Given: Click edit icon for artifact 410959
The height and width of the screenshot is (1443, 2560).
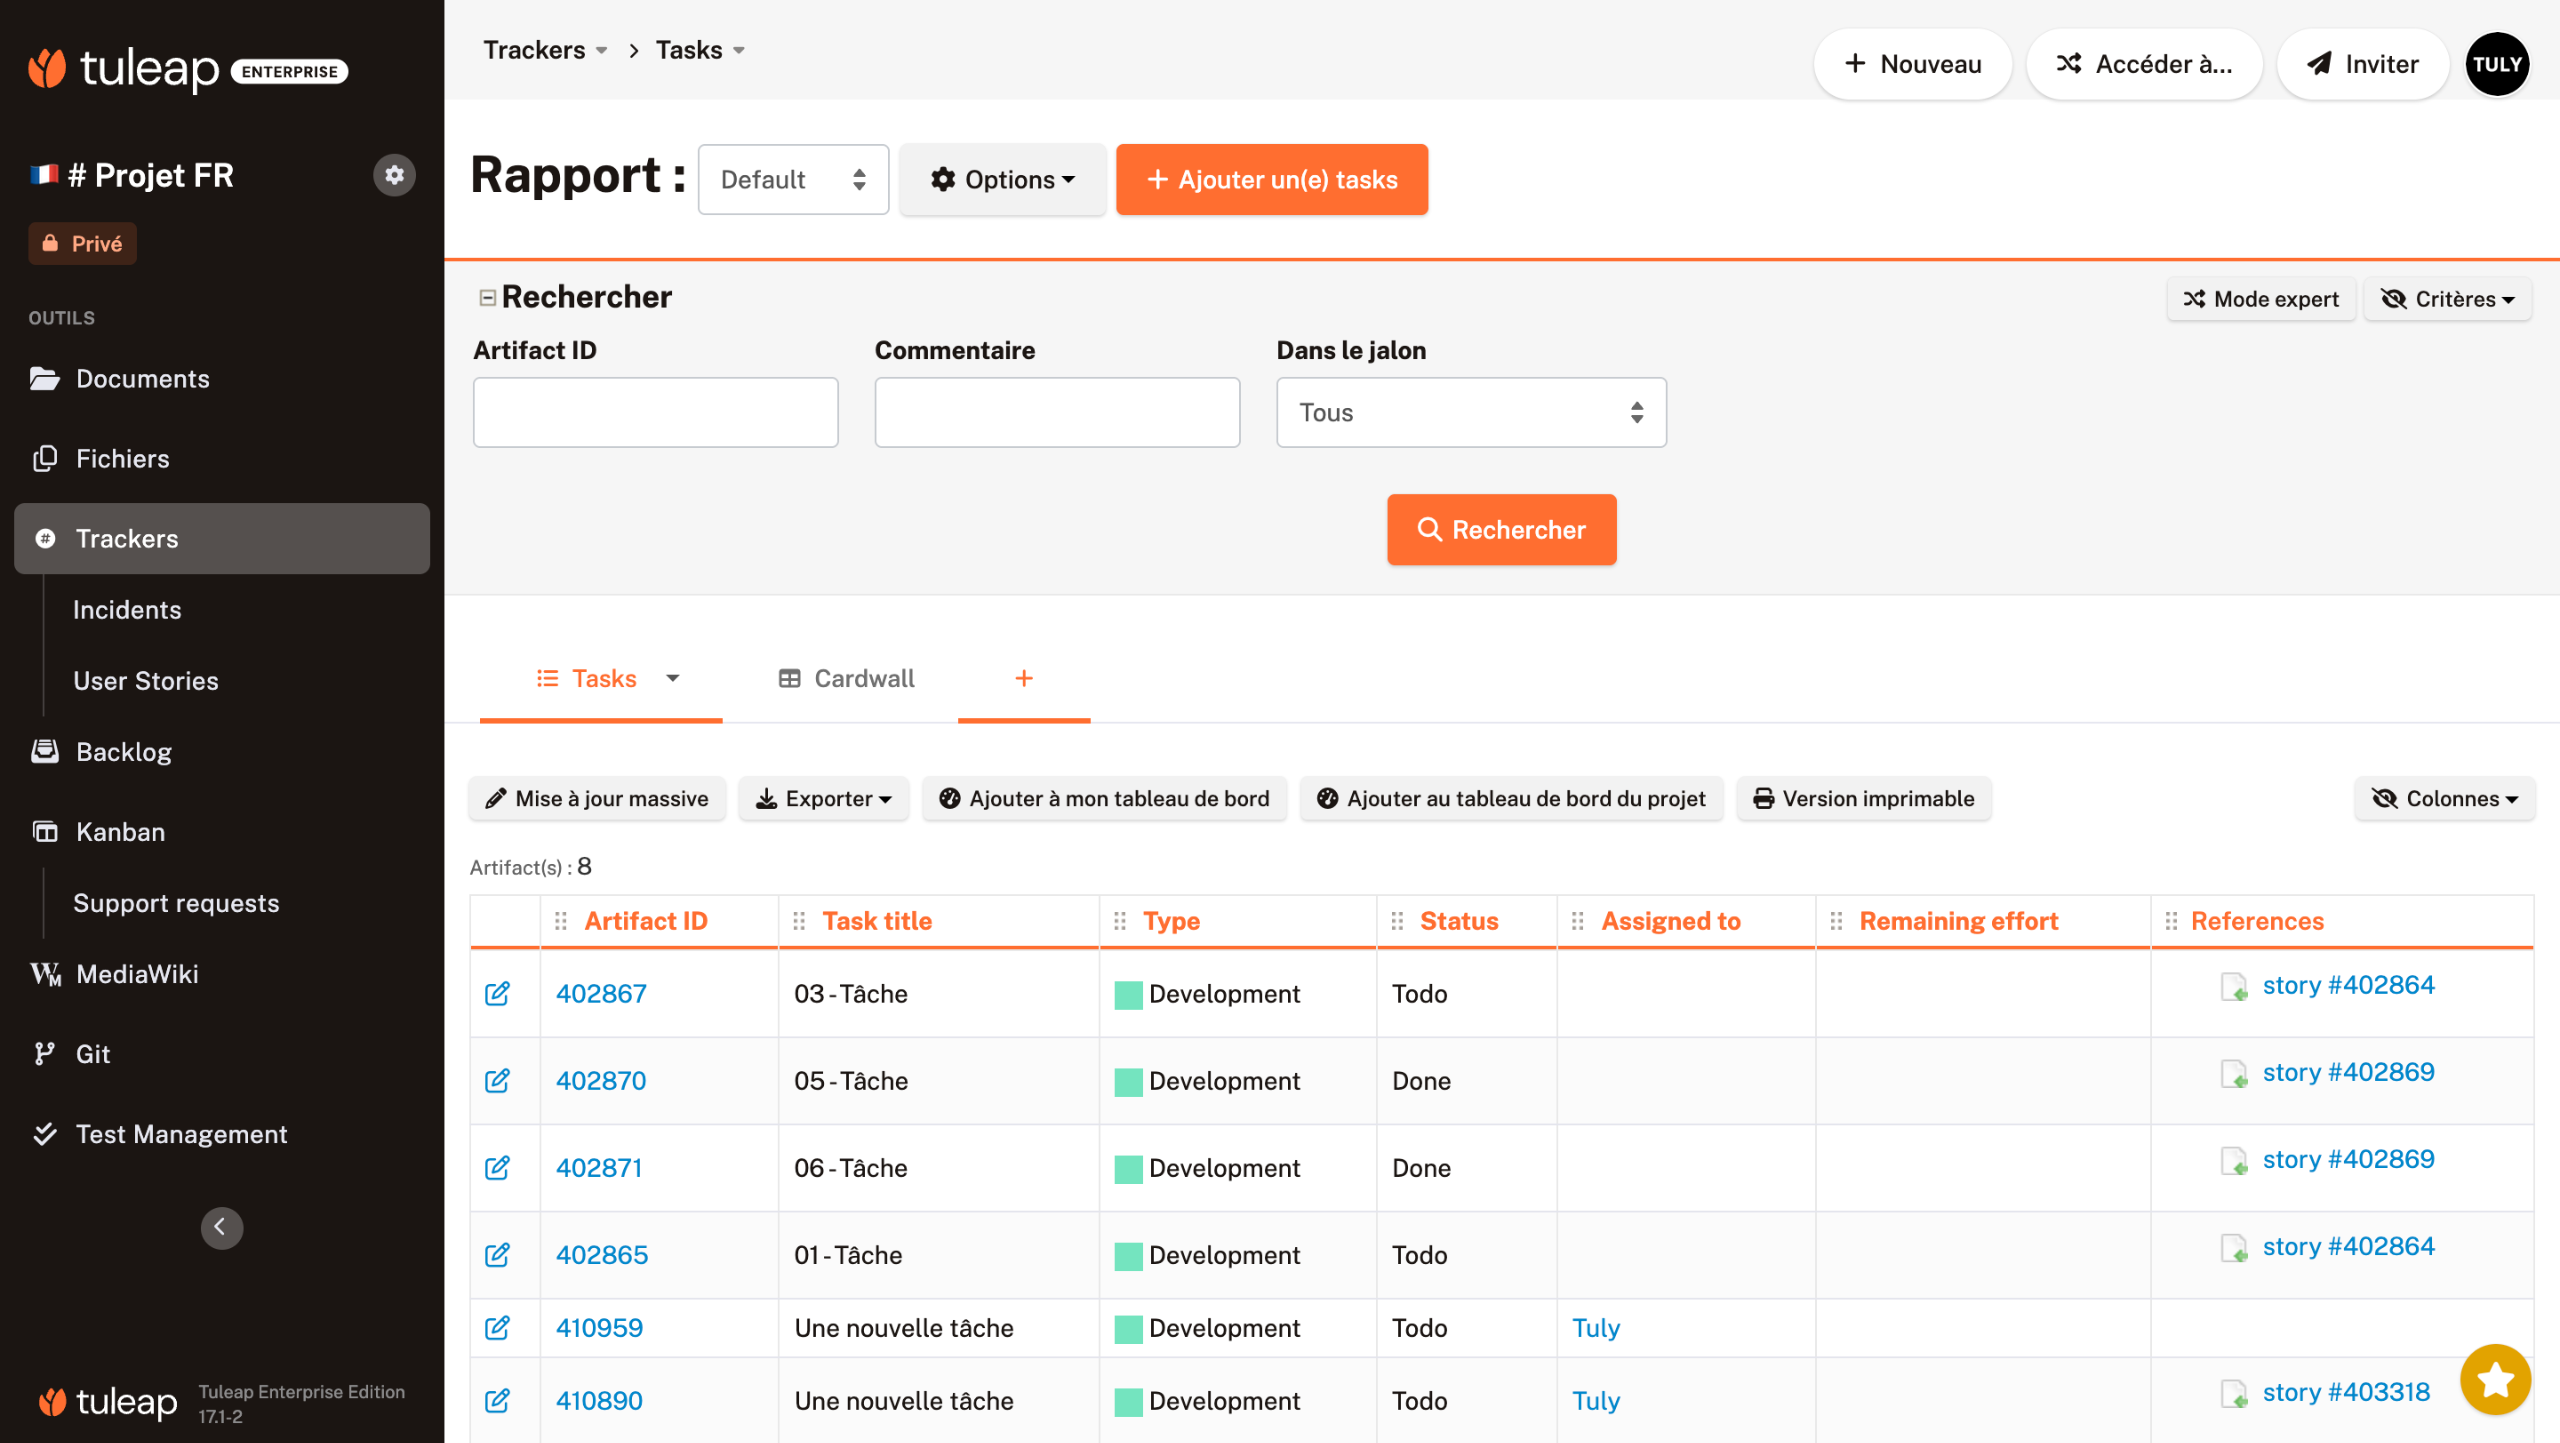Looking at the screenshot, I should pos(497,1327).
